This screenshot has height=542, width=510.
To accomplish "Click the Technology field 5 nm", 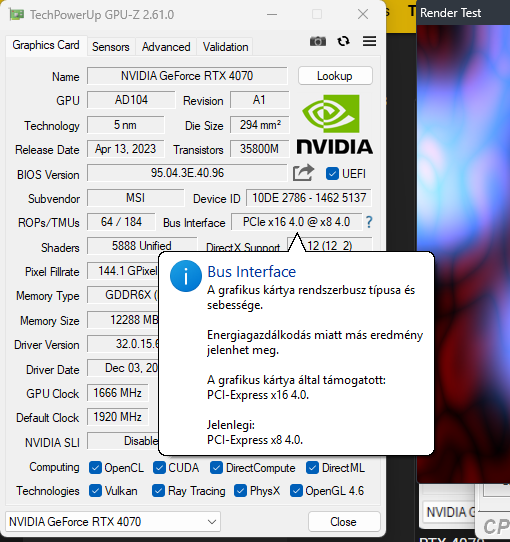I will [126, 125].
